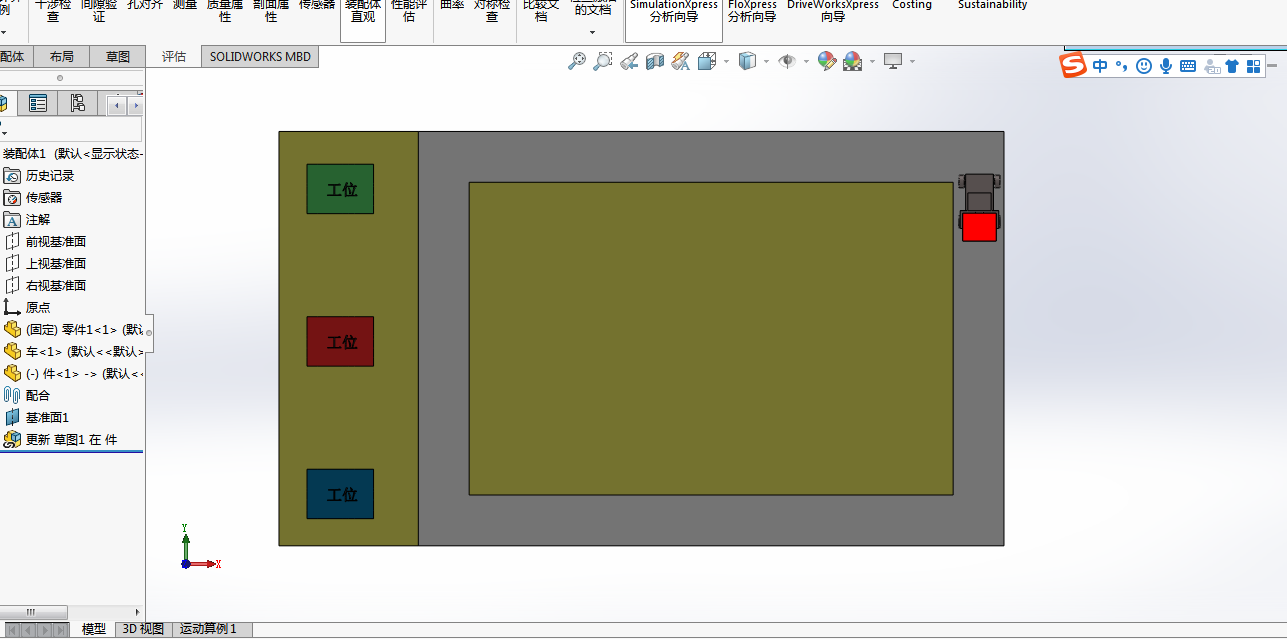Click the Previous View icon

(x=629, y=61)
